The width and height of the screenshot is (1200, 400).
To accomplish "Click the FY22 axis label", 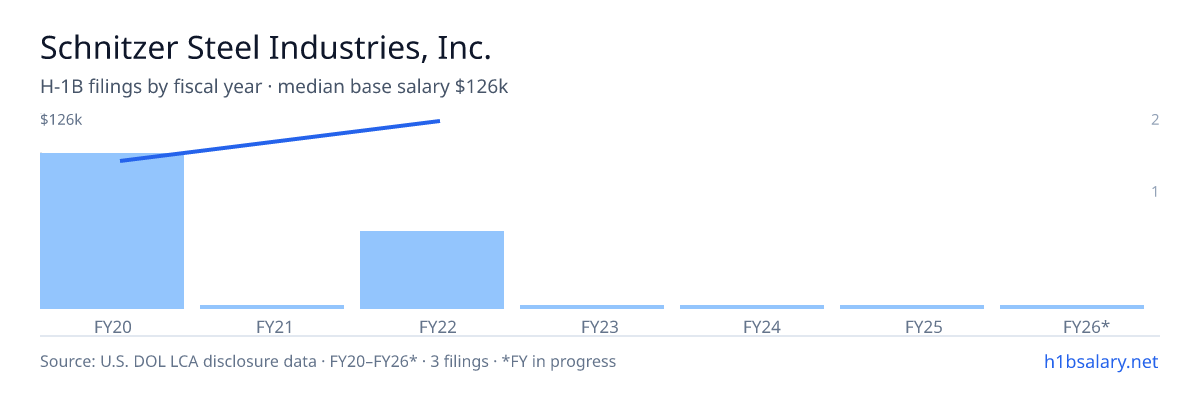I will pos(432,326).
